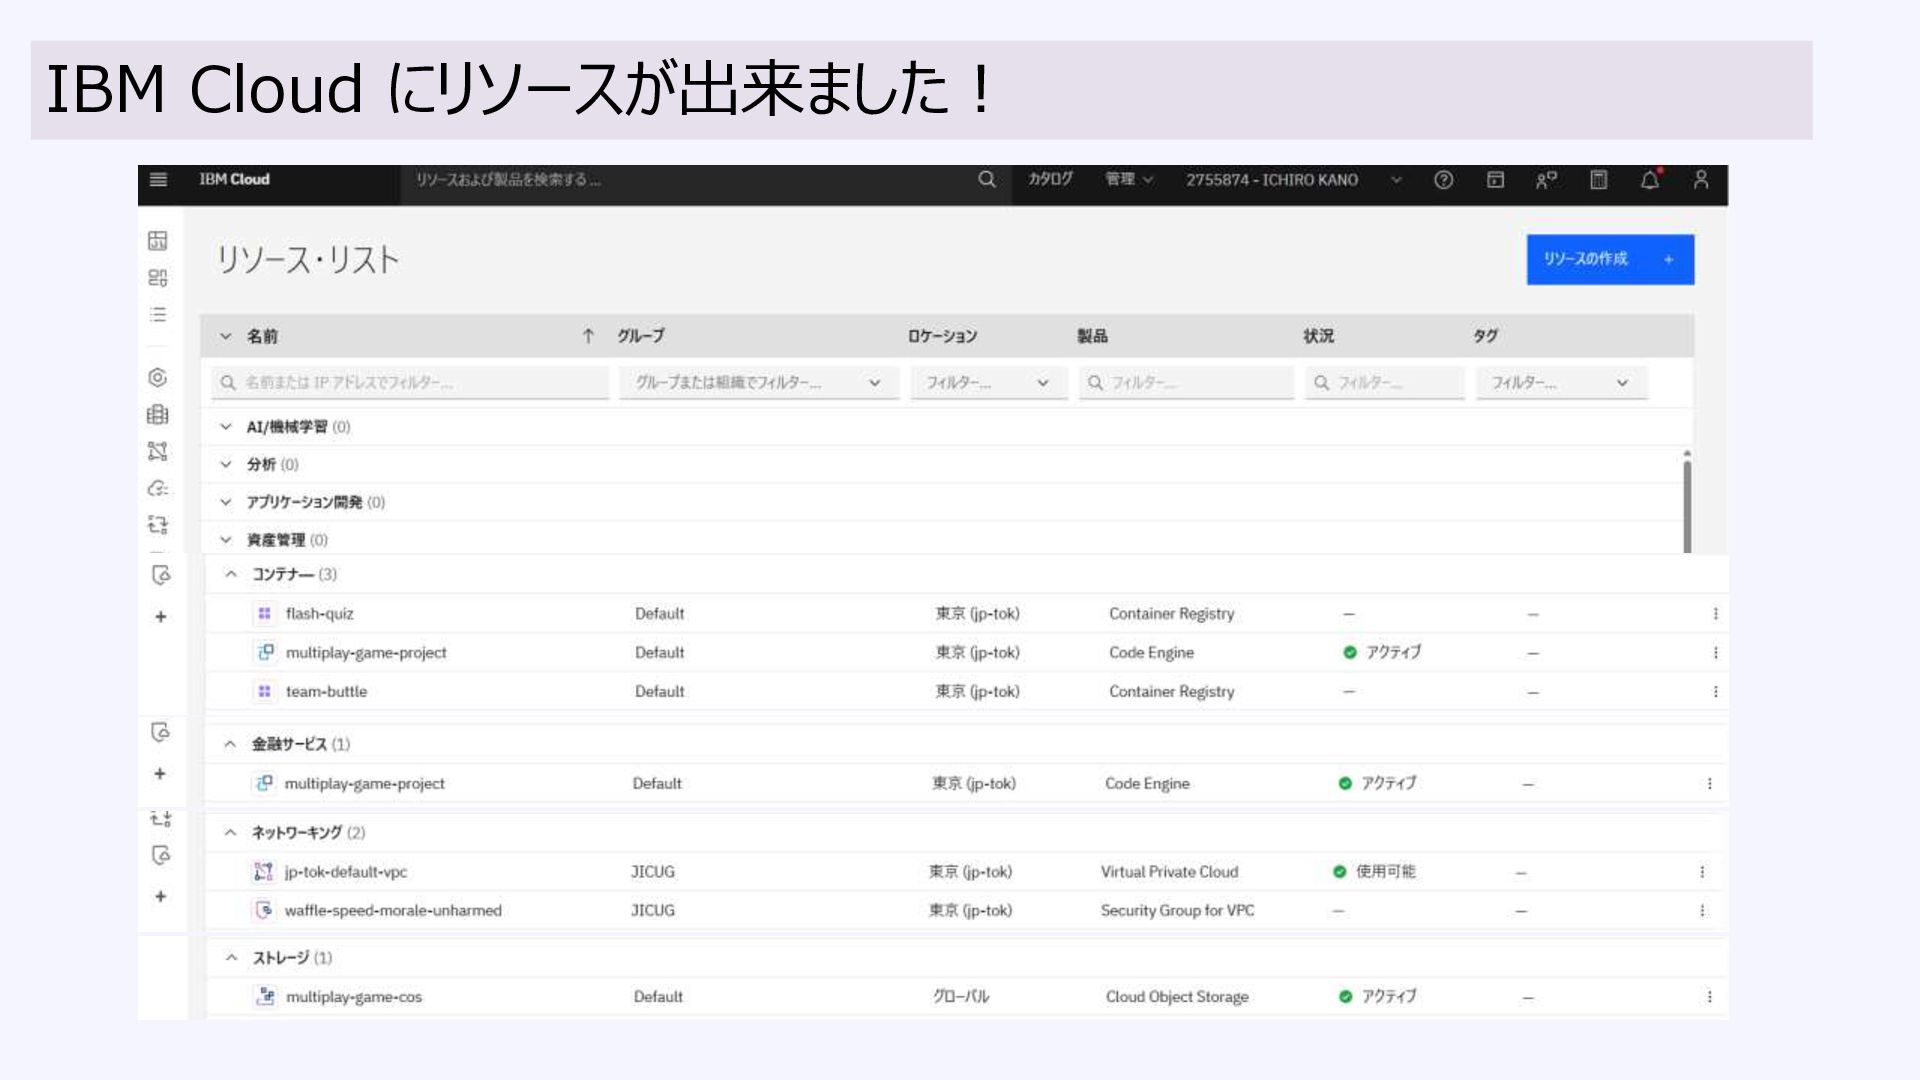Open overflow menu for flash-quiz row
Image resolution: width=1920 pixels, height=1080 pixels.
click(x=1715, y=614)
